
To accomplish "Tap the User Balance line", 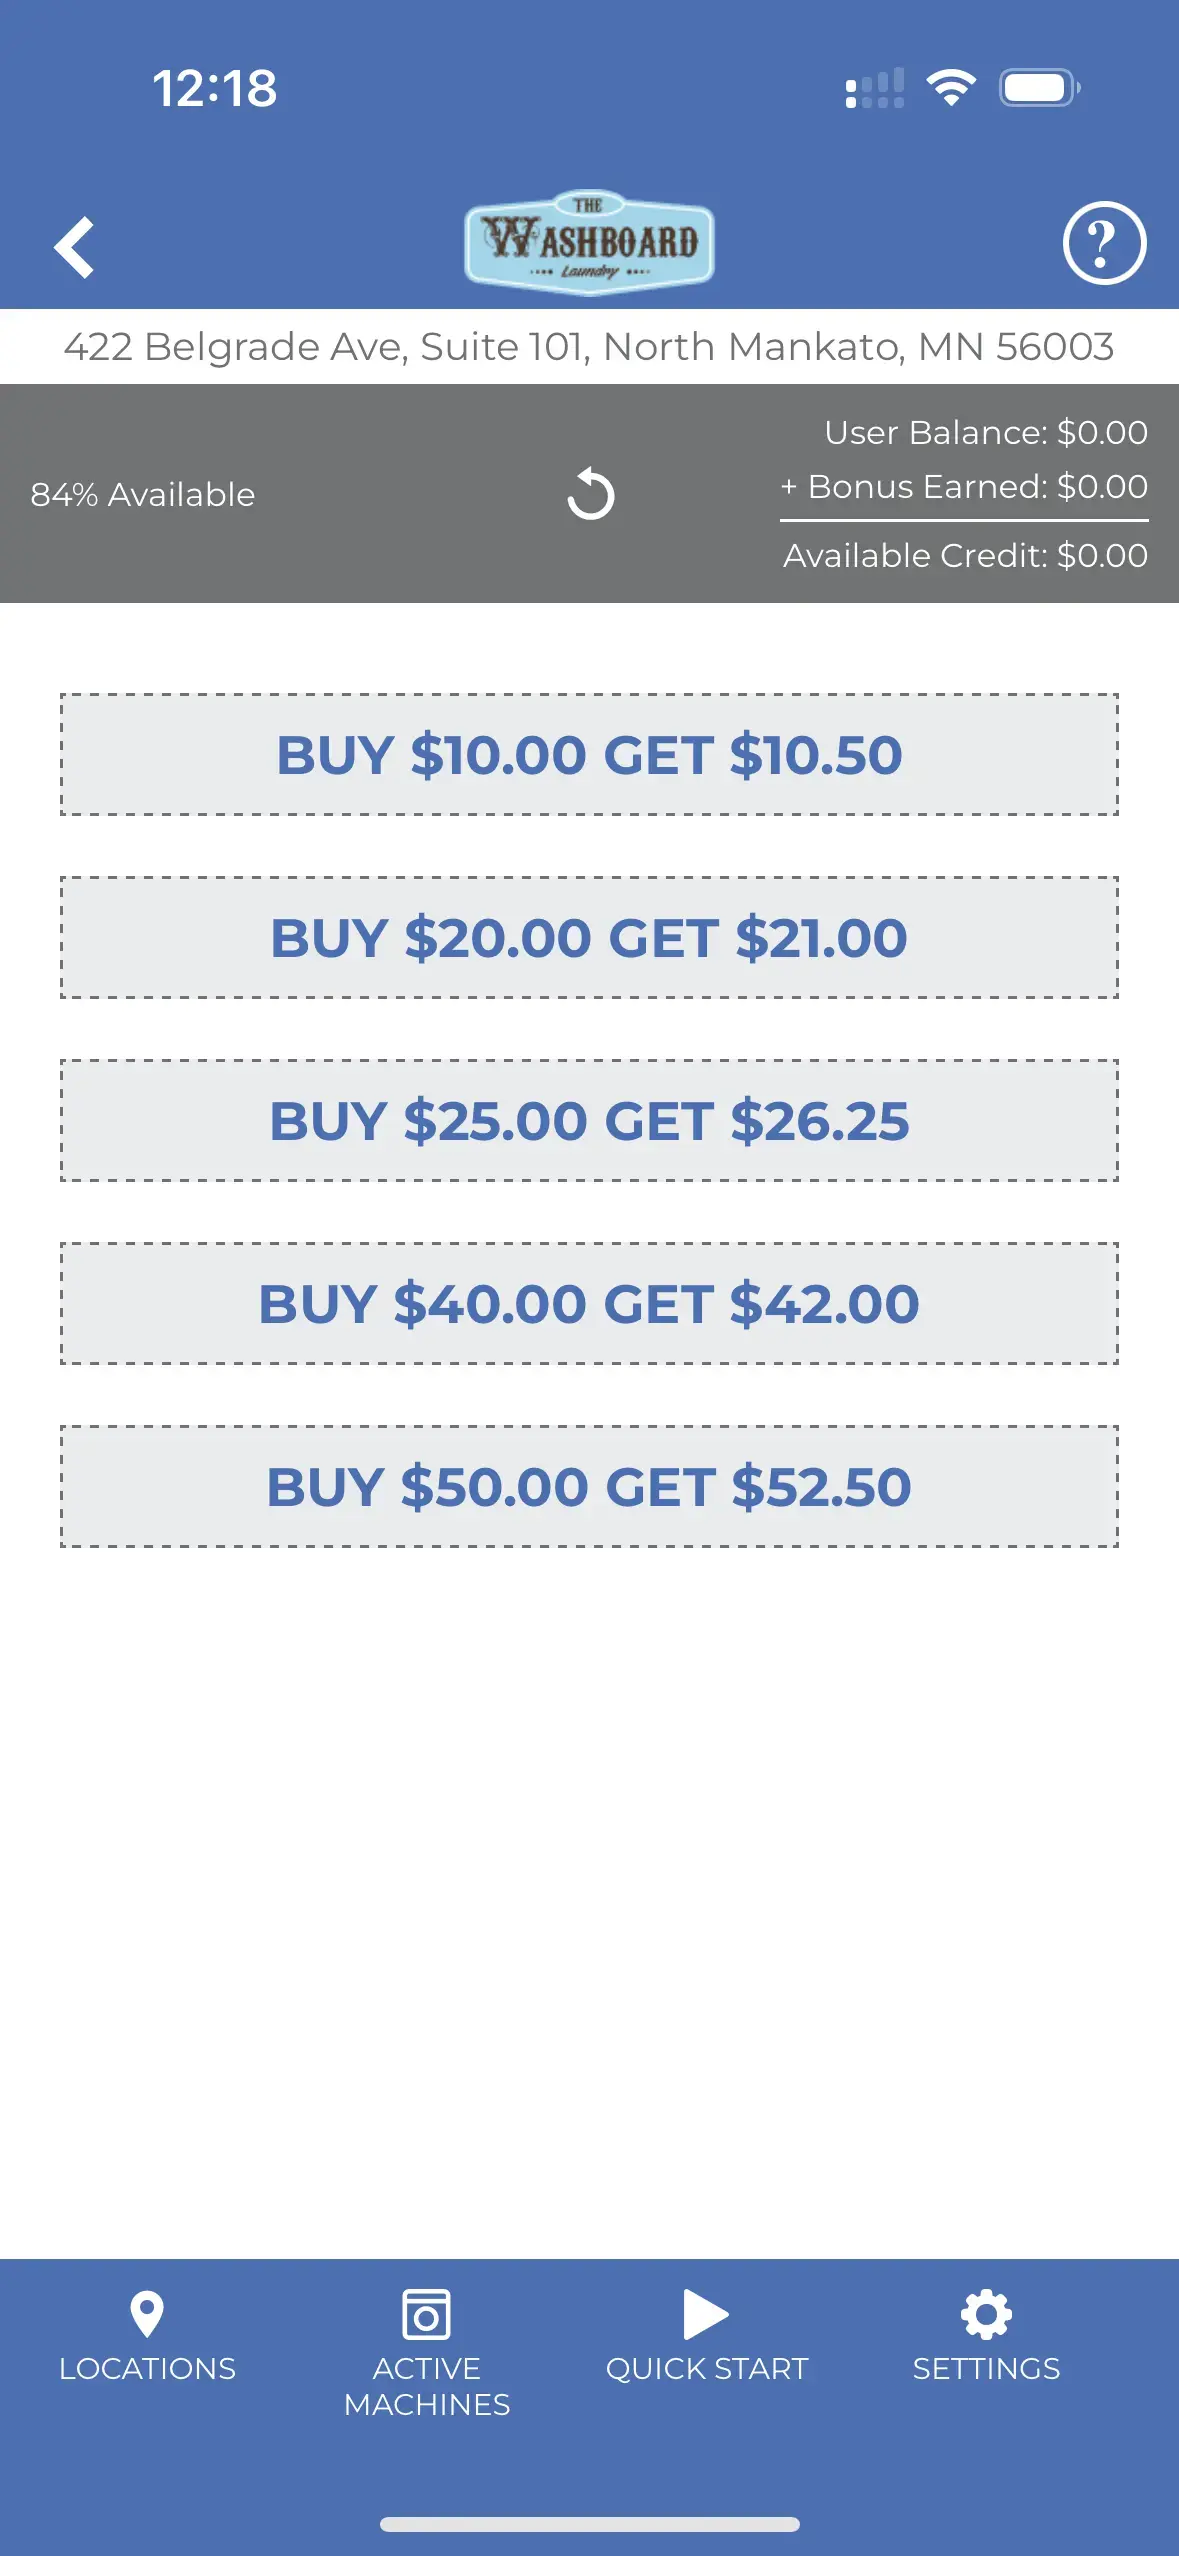I will coord(985,432).
